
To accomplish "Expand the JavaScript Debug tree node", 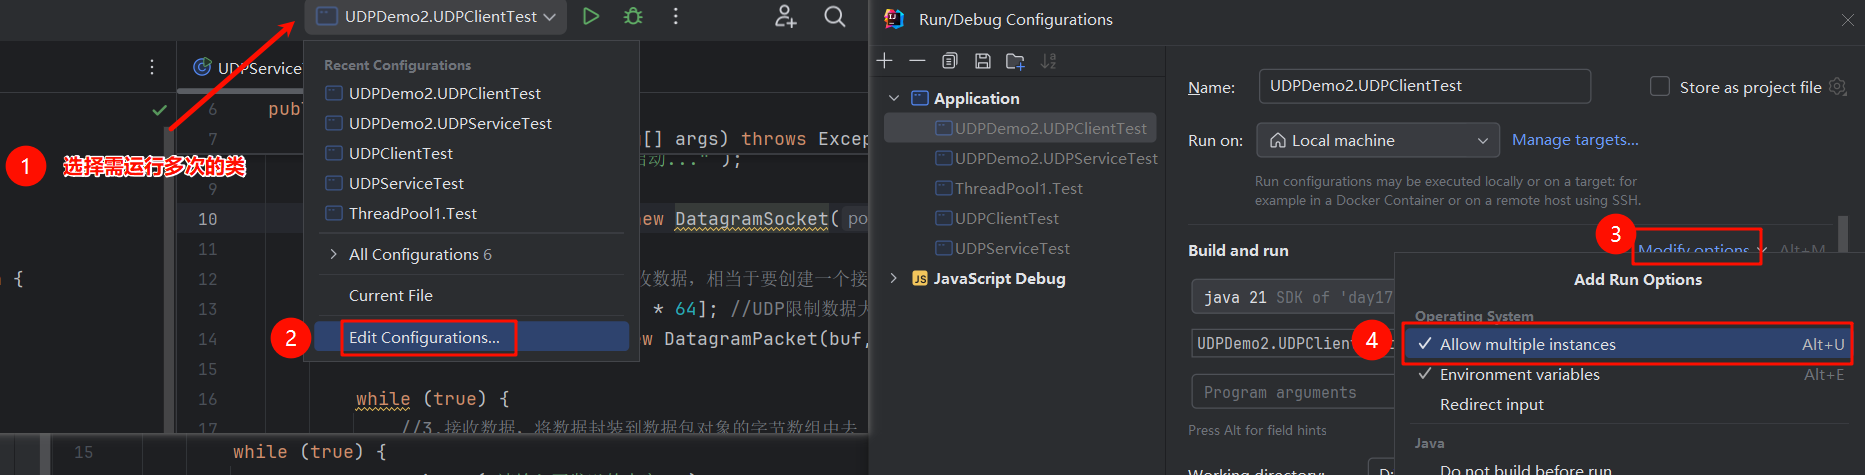I will (894, 278).
